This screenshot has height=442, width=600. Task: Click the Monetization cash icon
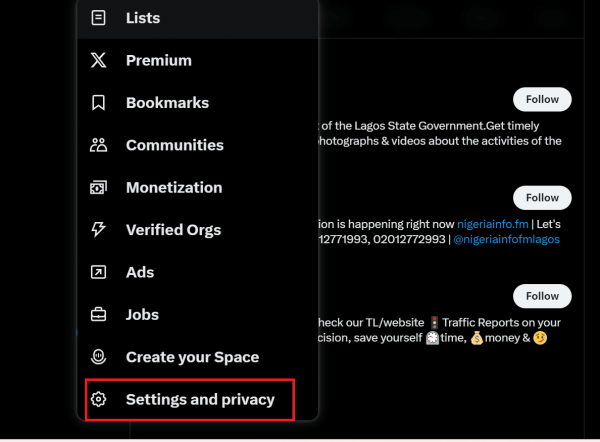pos(98,188)
